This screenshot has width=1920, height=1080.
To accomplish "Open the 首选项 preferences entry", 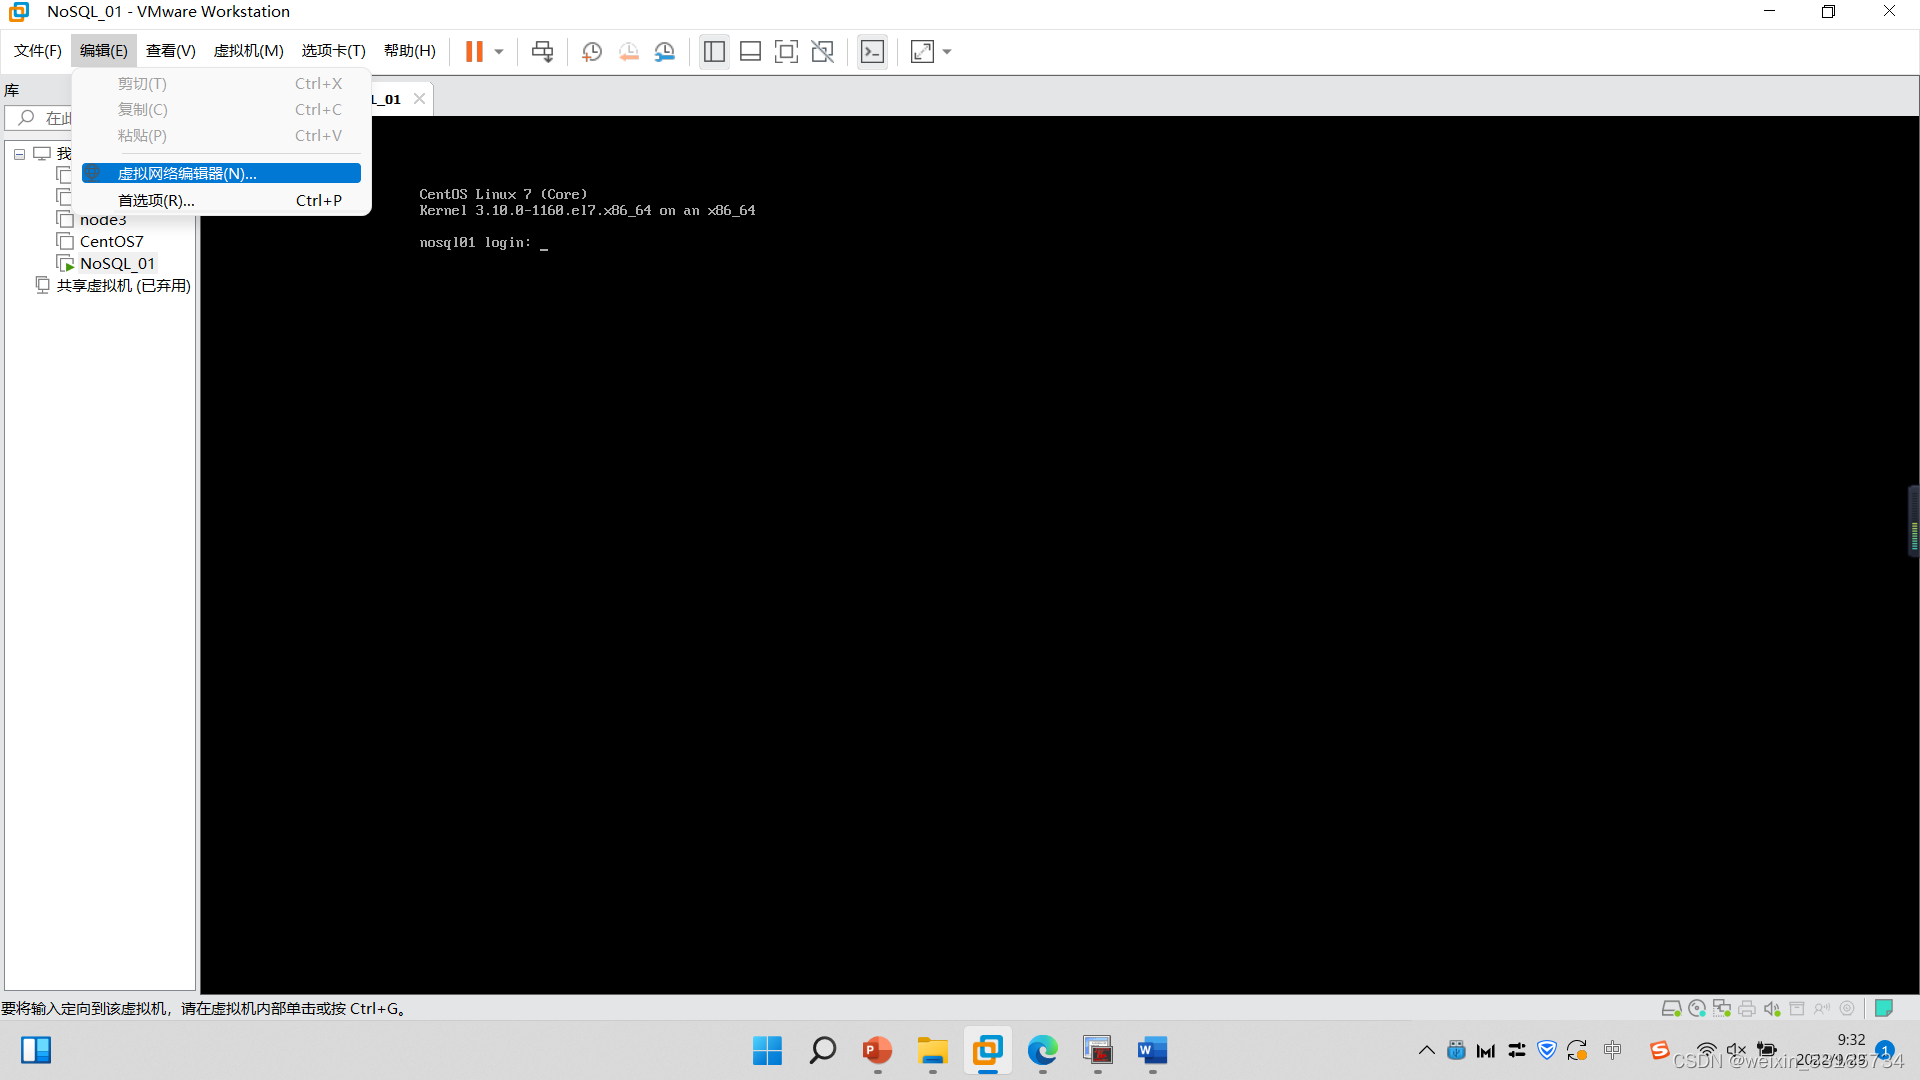I will [156, 200].
